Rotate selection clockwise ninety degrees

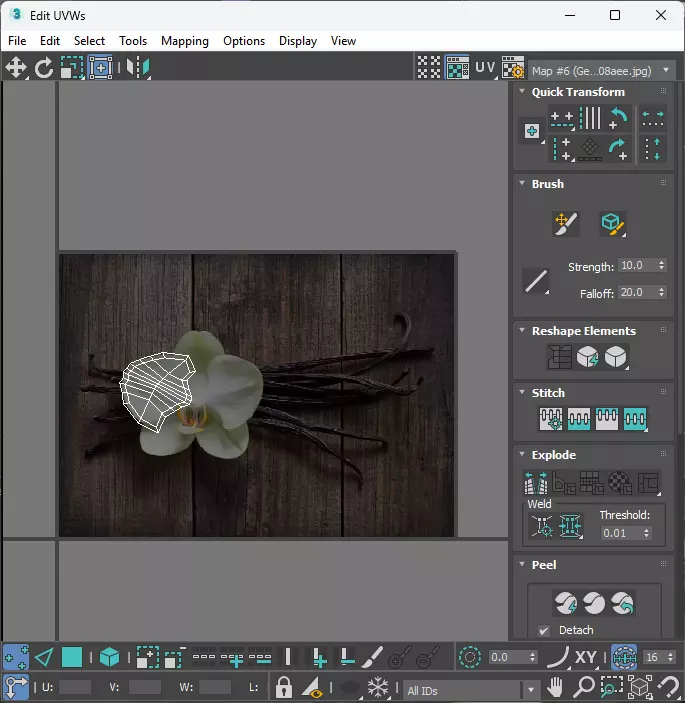click(618, 149)
